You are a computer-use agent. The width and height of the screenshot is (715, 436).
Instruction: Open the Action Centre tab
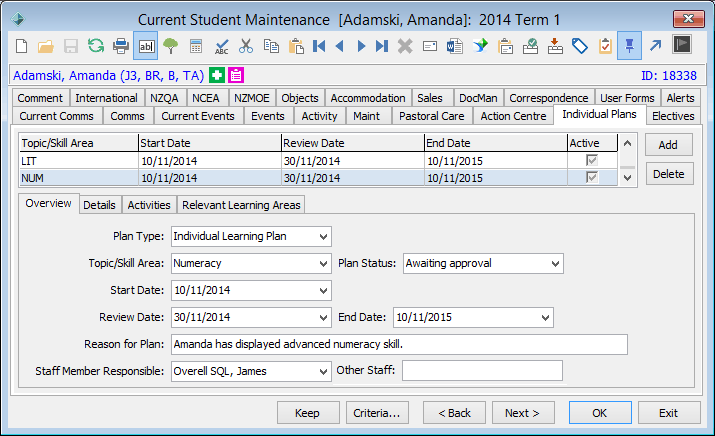point(513,116)
